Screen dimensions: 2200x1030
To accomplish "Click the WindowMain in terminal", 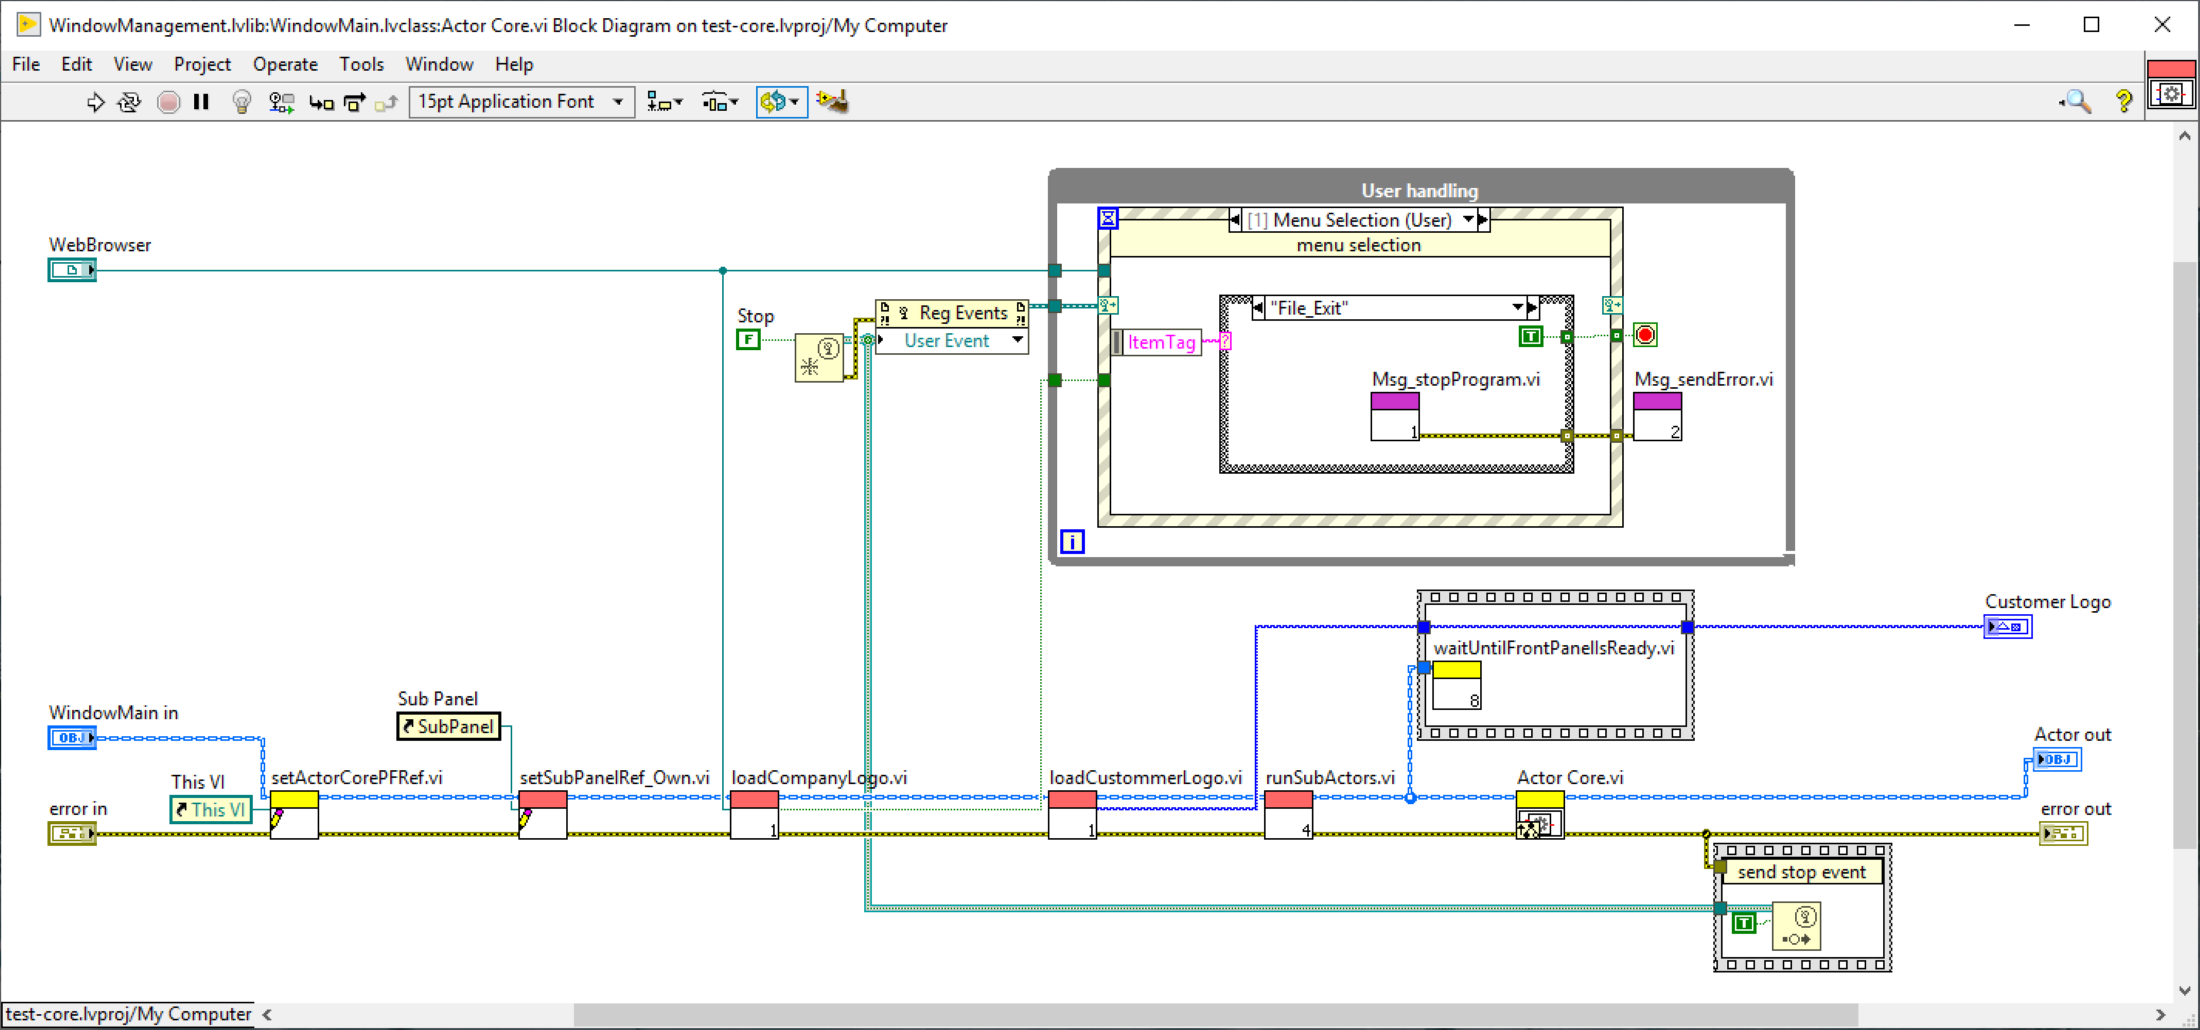I will [x=72, y=738].
